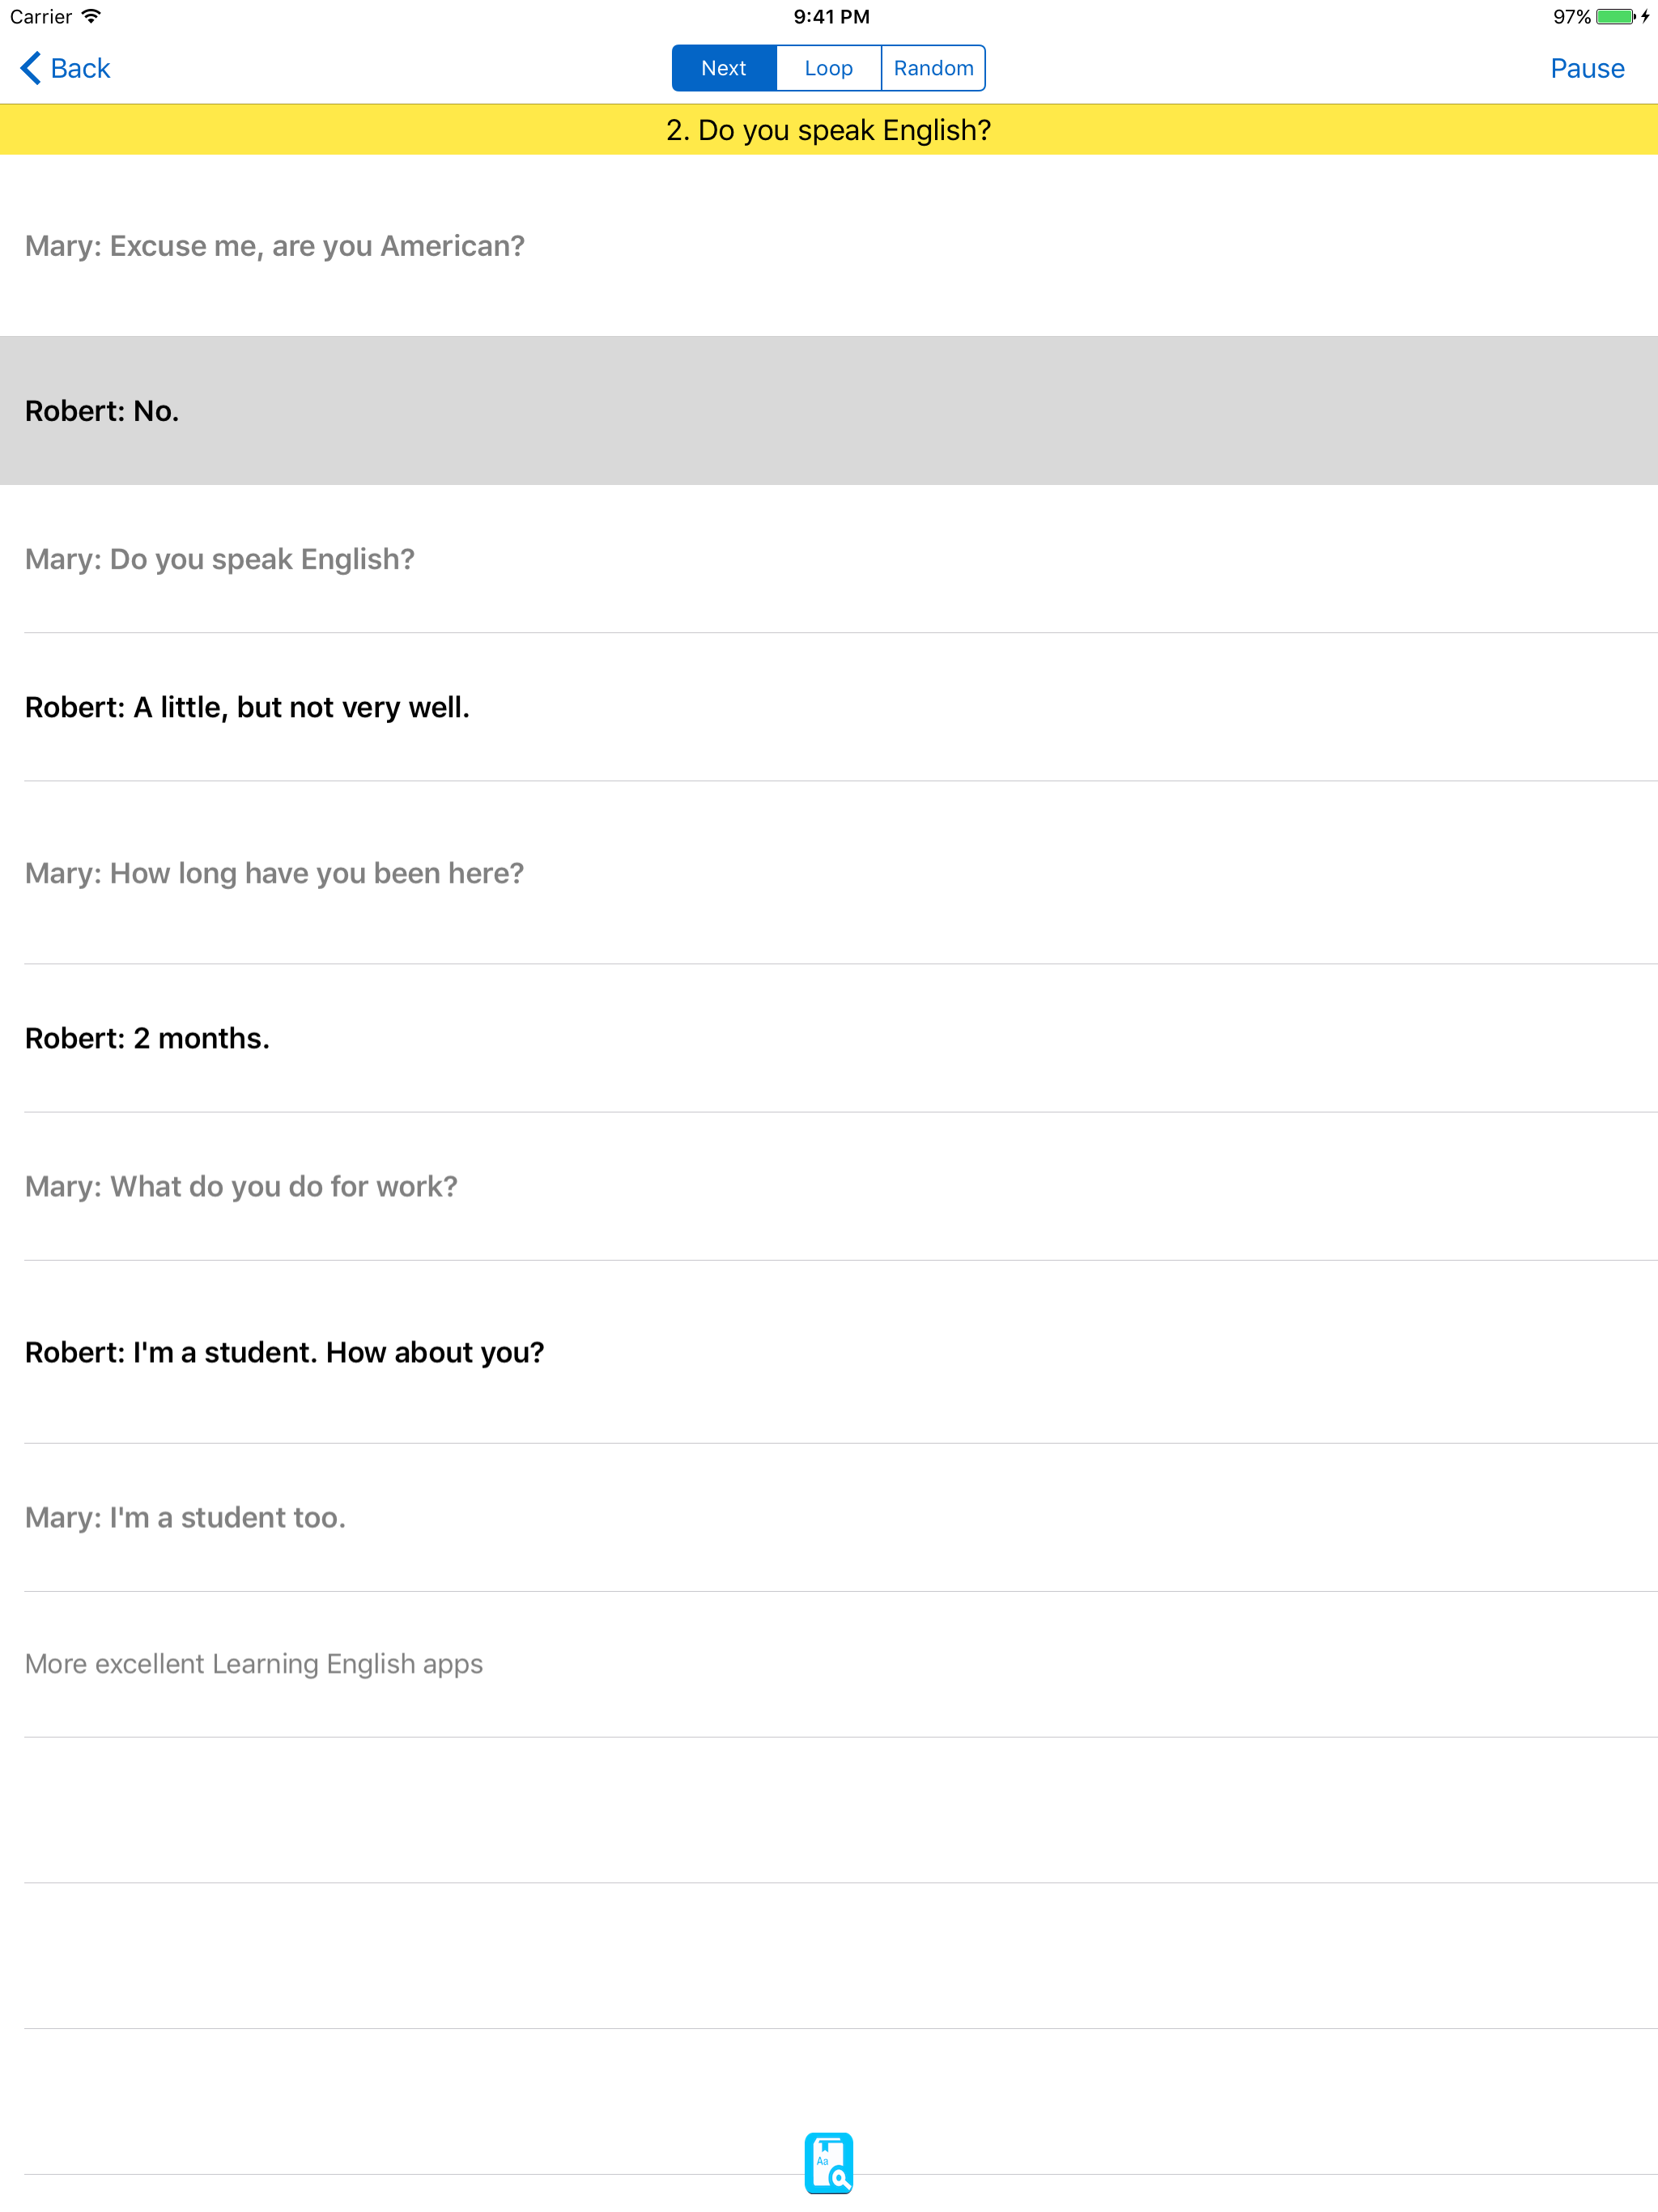The width and height of the screenshot is (1658, 2212).
Task: Select the highlighted "Robert: No." line
Action: 102,411
